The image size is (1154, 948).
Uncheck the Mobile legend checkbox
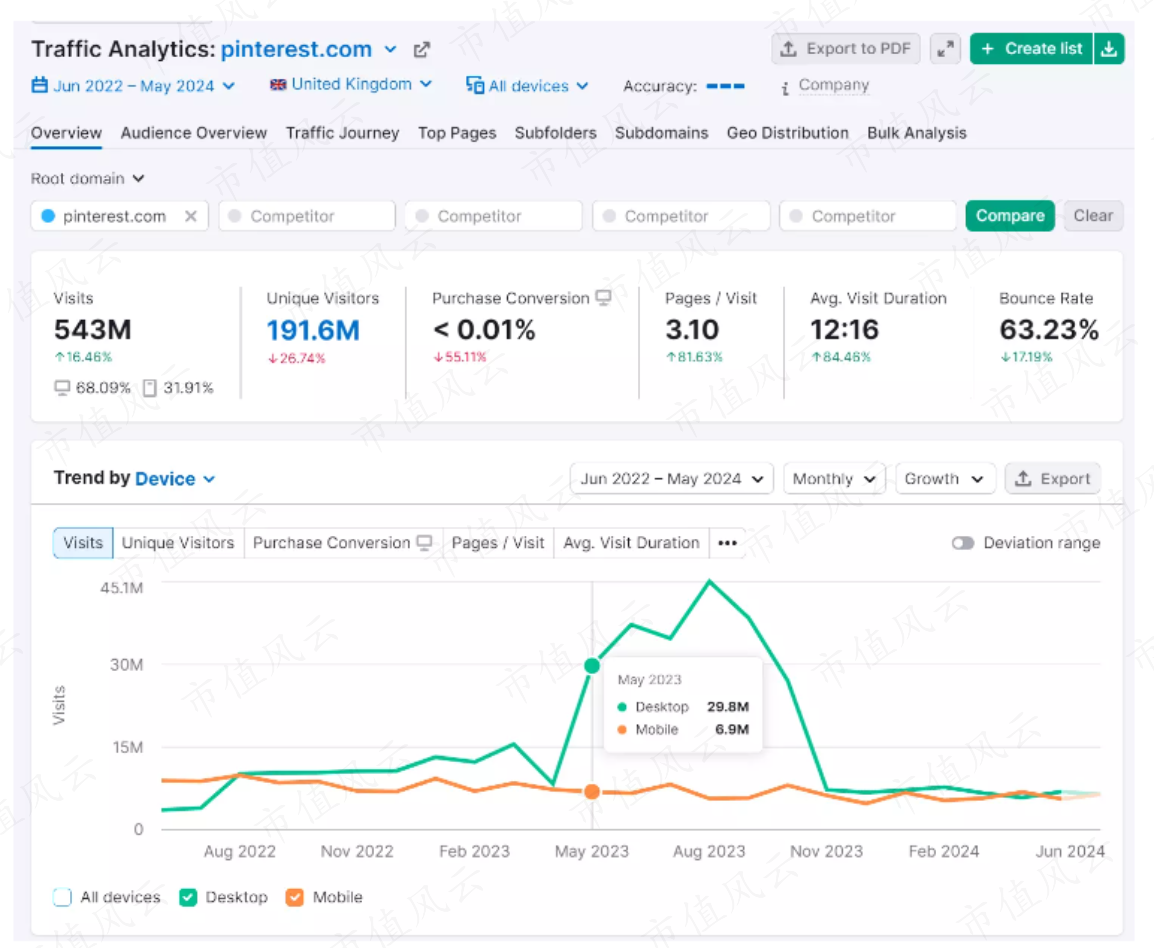(294, 897)
